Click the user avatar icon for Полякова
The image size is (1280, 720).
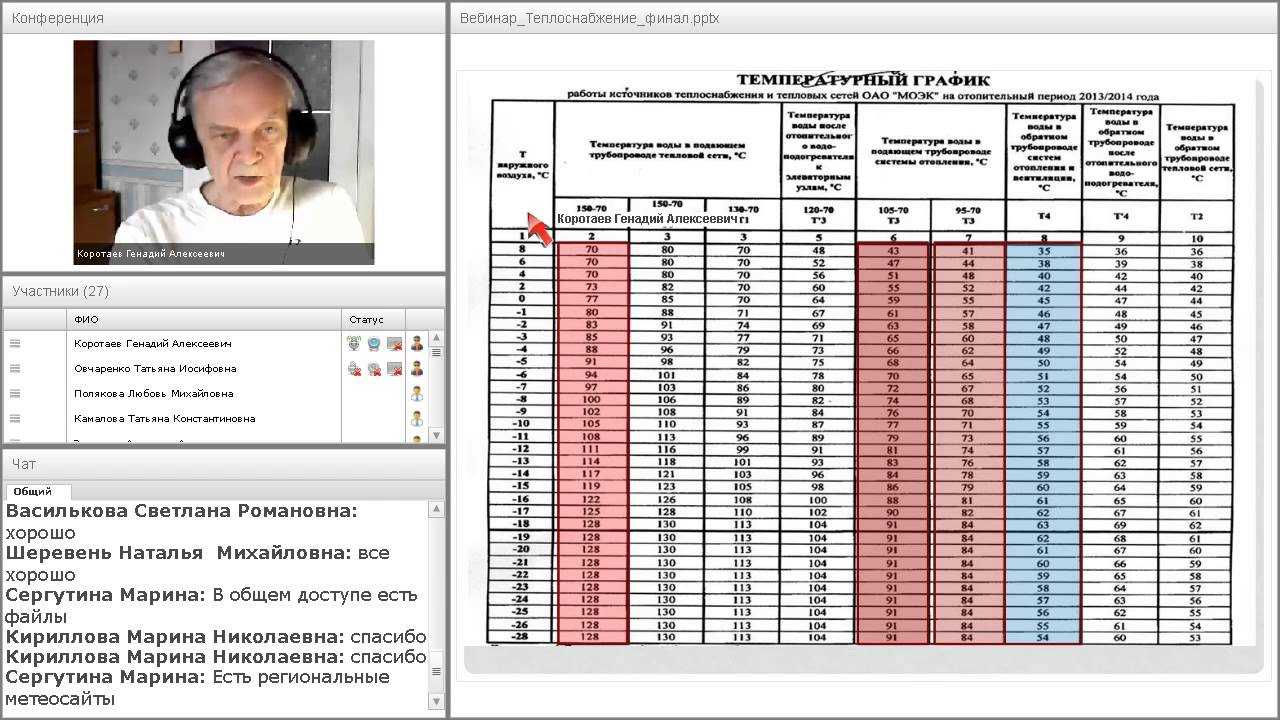(417, 394)
